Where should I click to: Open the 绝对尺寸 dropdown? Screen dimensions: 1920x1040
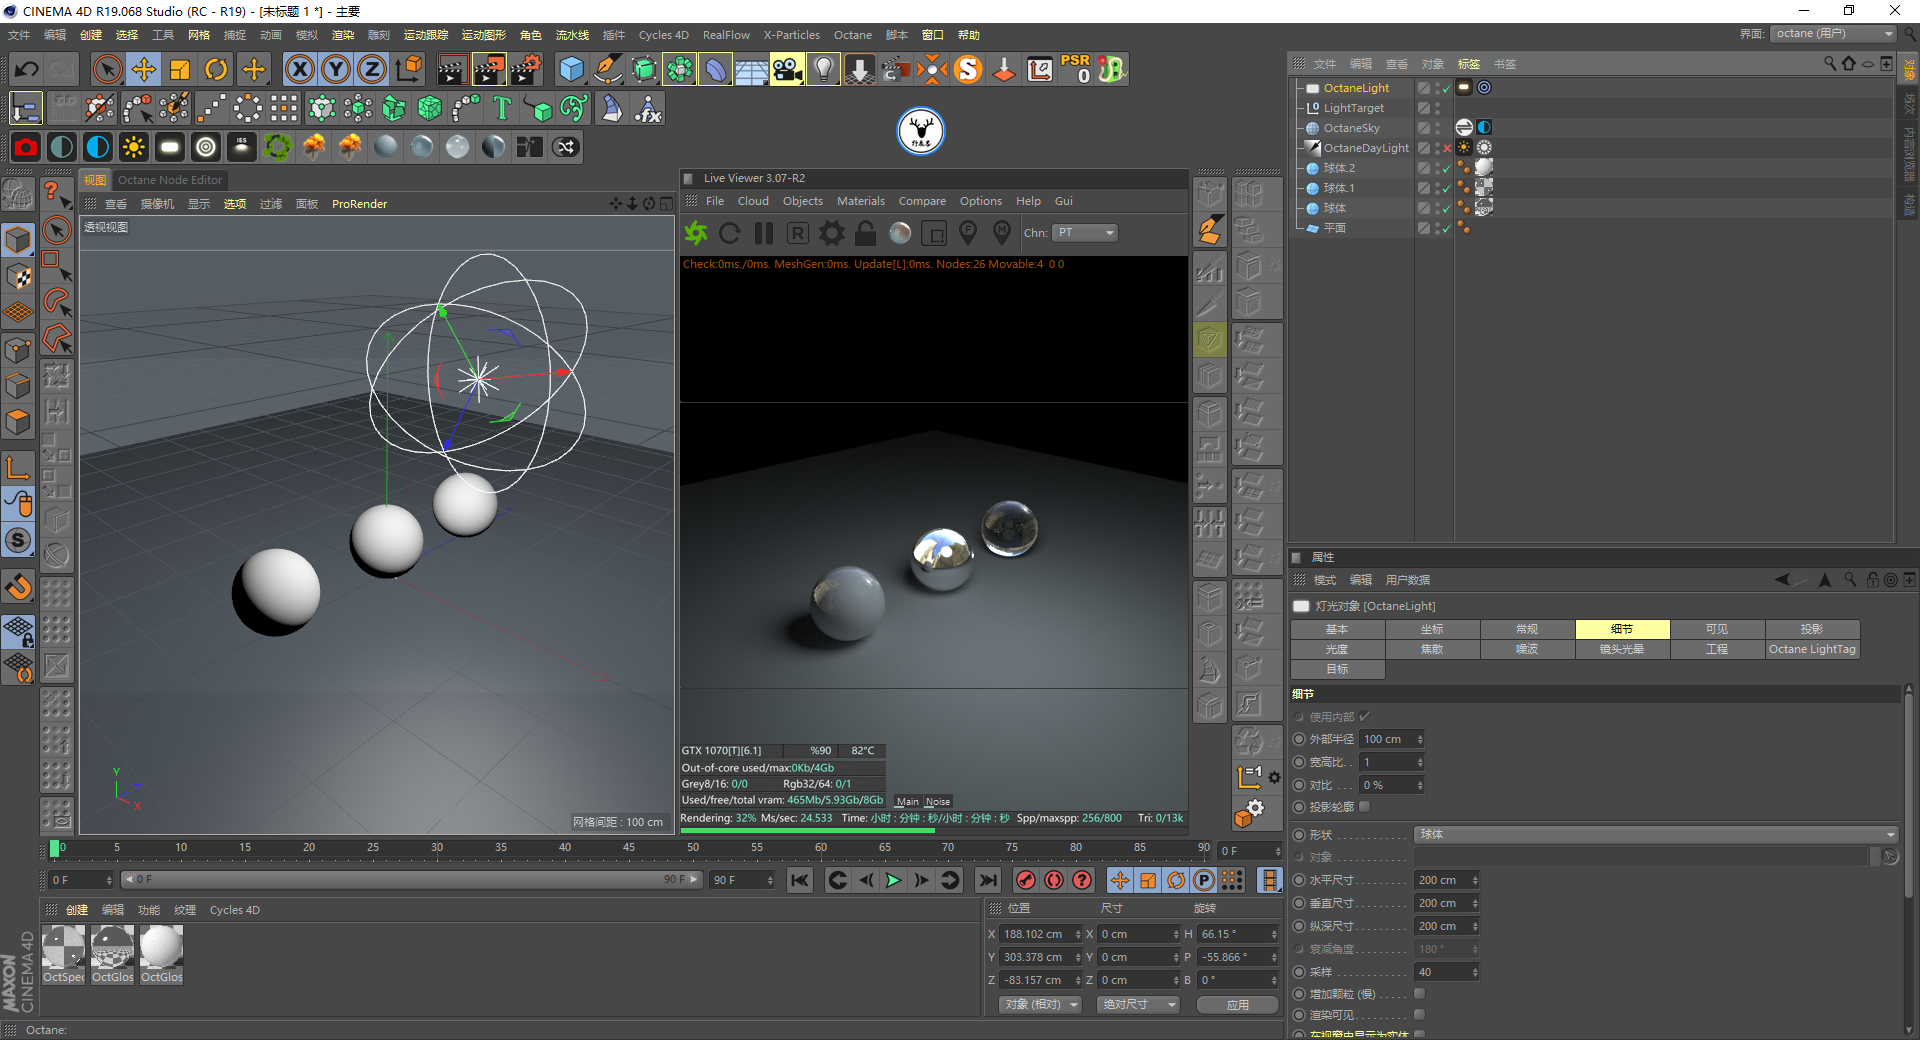pyautogui.click(x=1138, y=1004)
